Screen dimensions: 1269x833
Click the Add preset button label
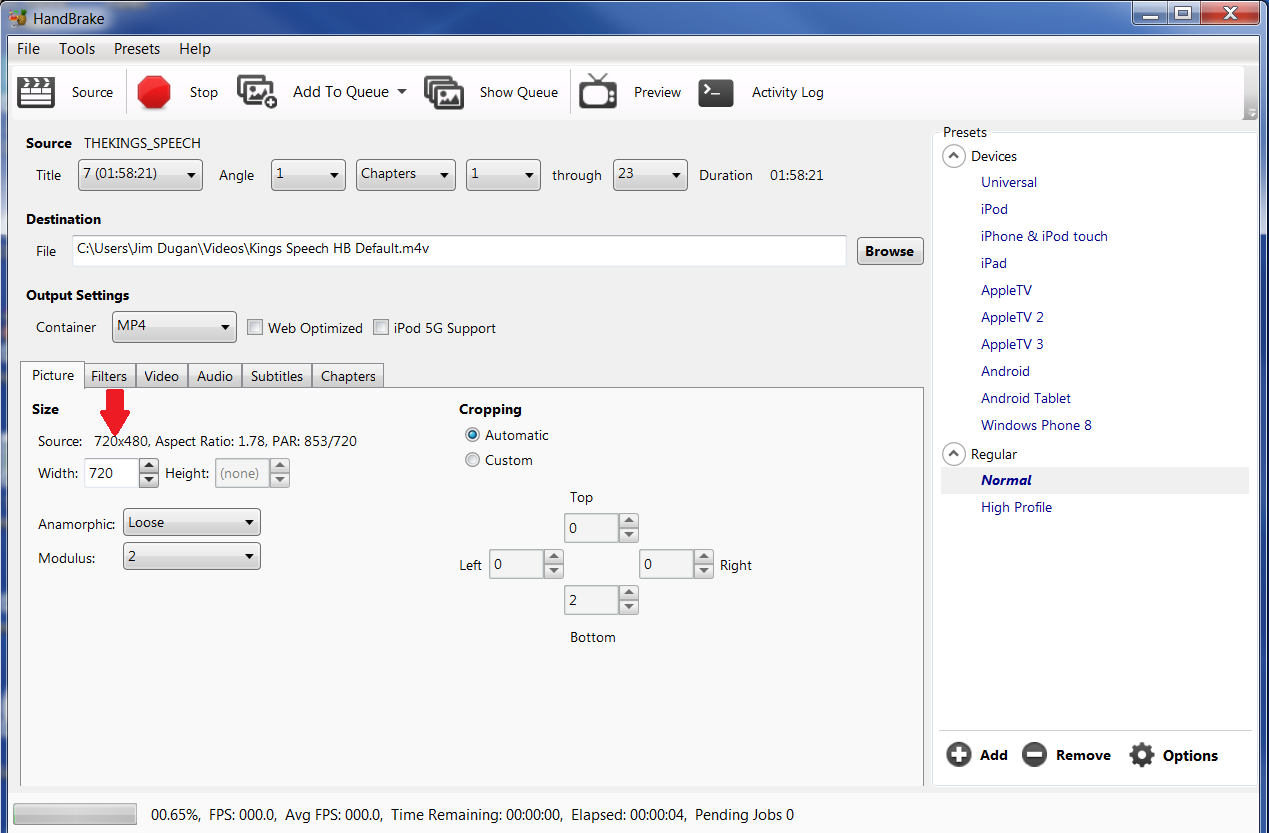point(994,755)
